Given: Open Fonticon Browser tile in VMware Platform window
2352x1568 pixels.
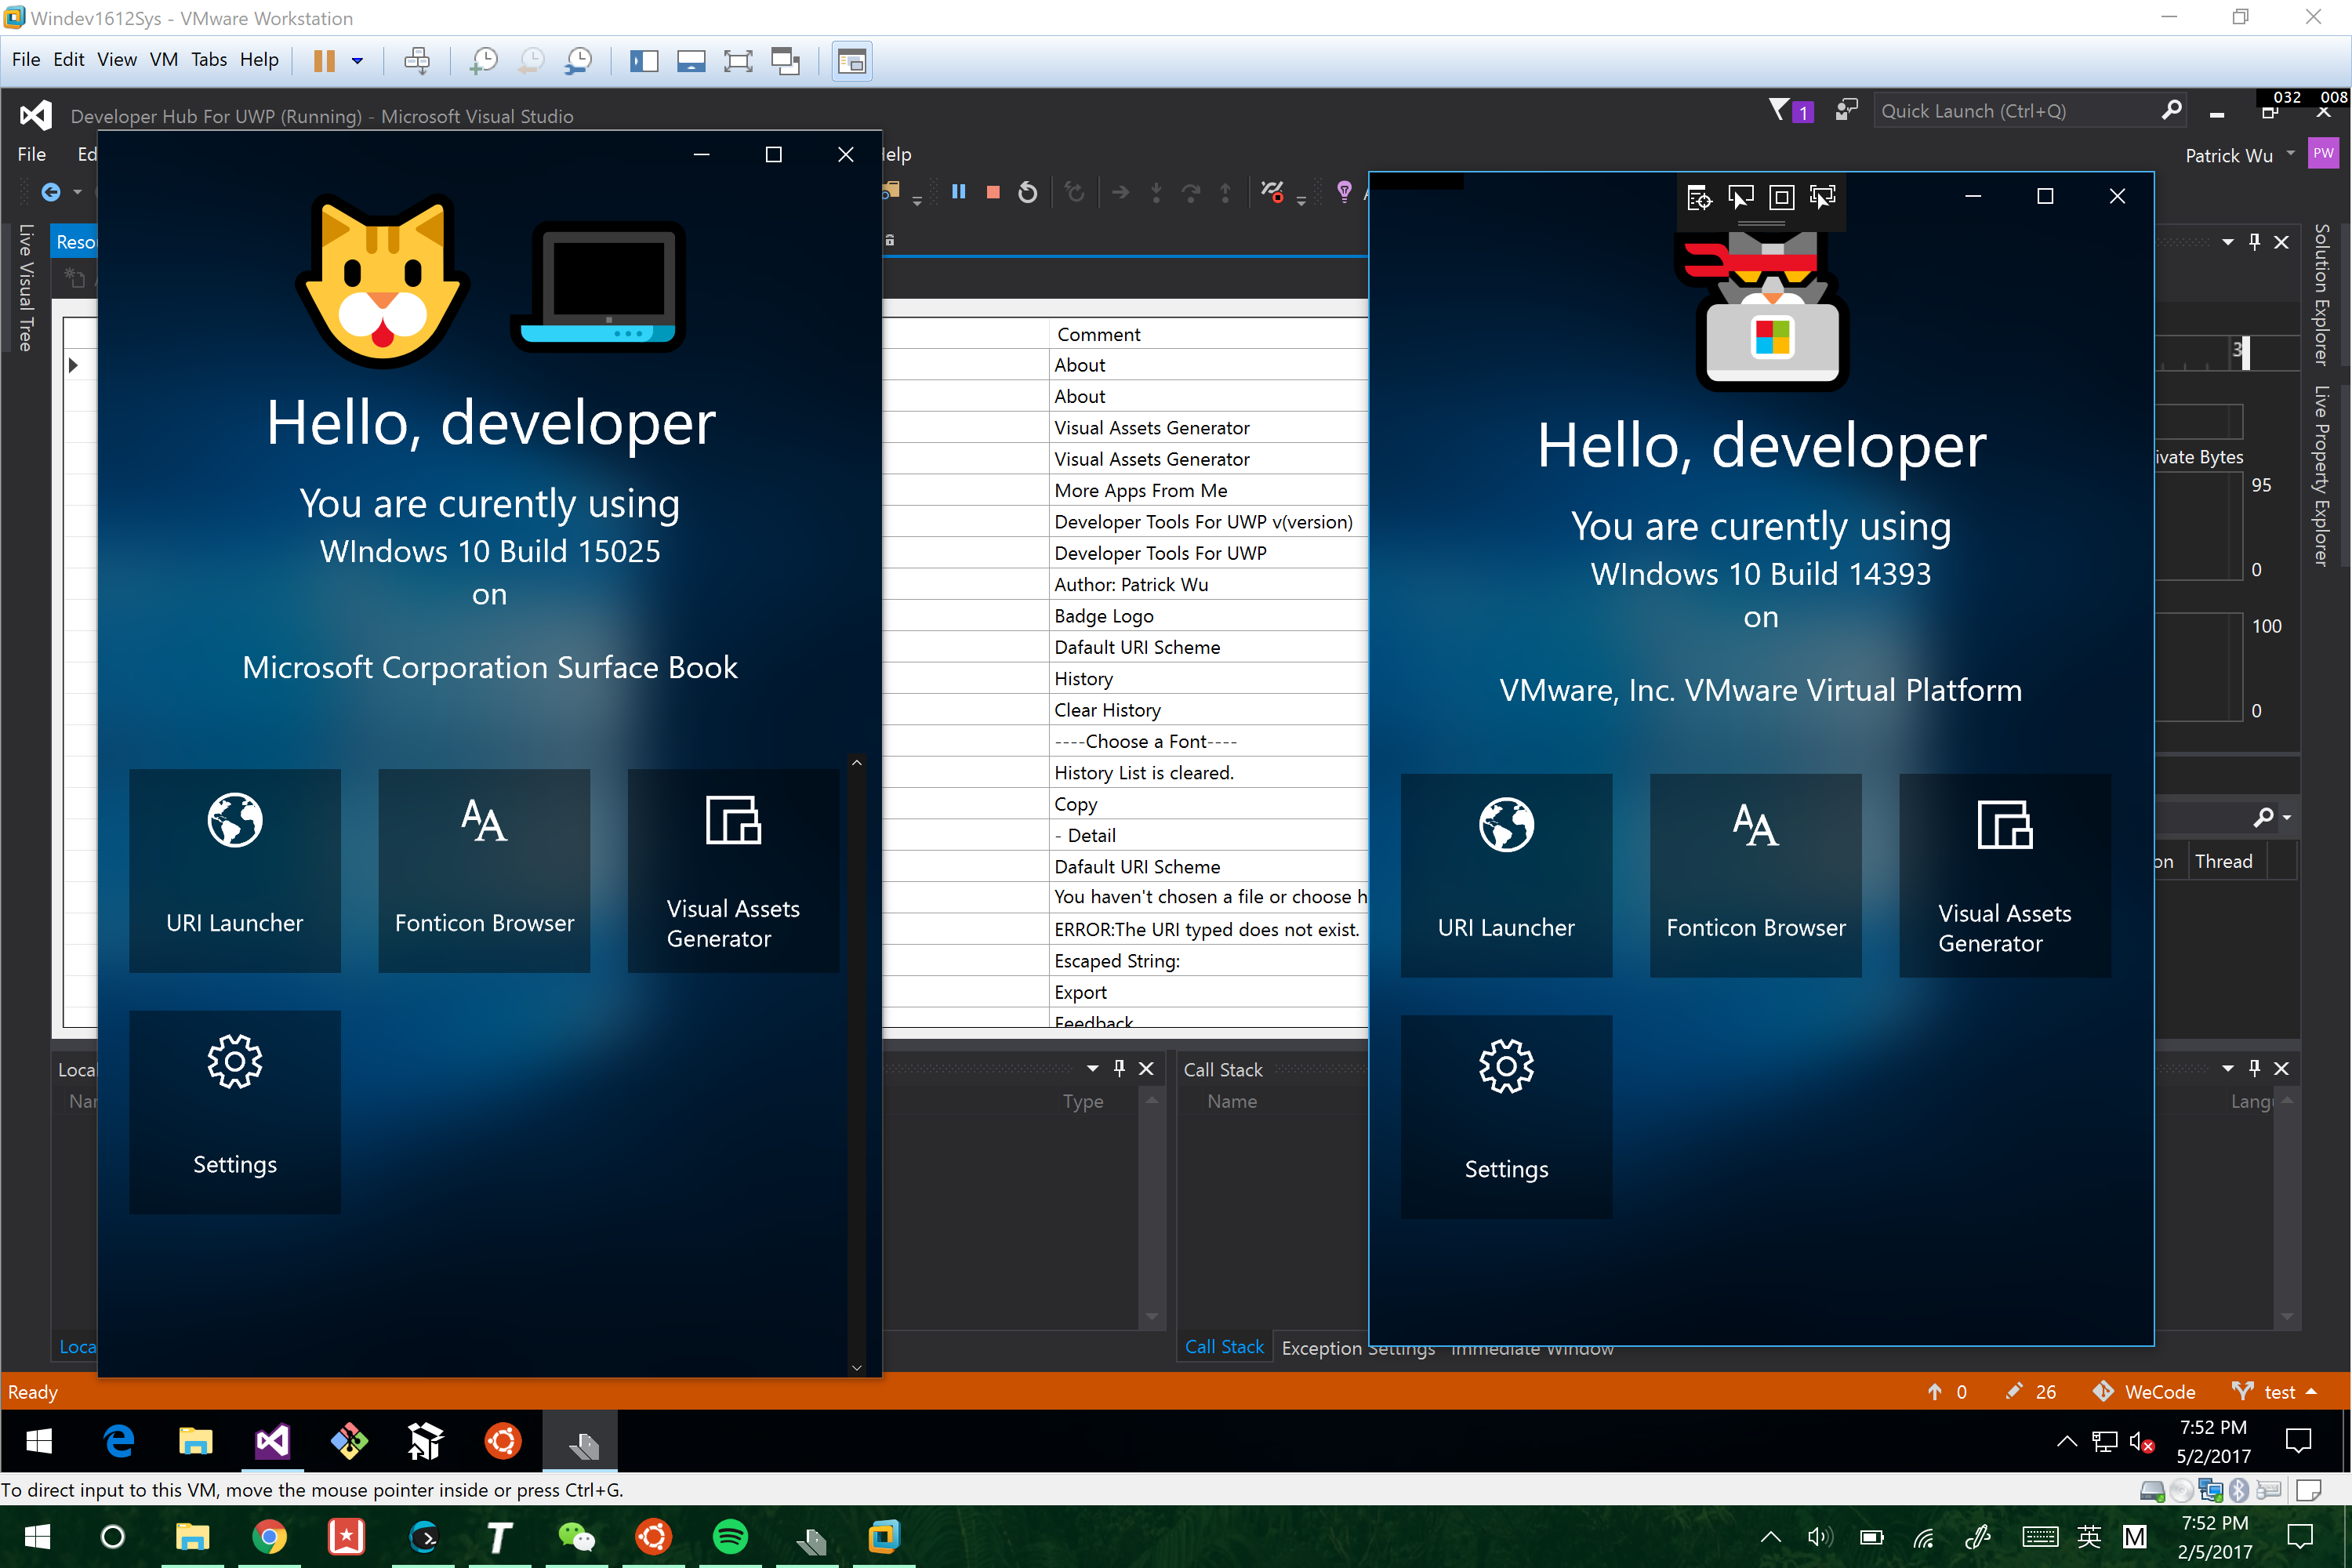Looking at the screenshot, I should coord(1756,875).
